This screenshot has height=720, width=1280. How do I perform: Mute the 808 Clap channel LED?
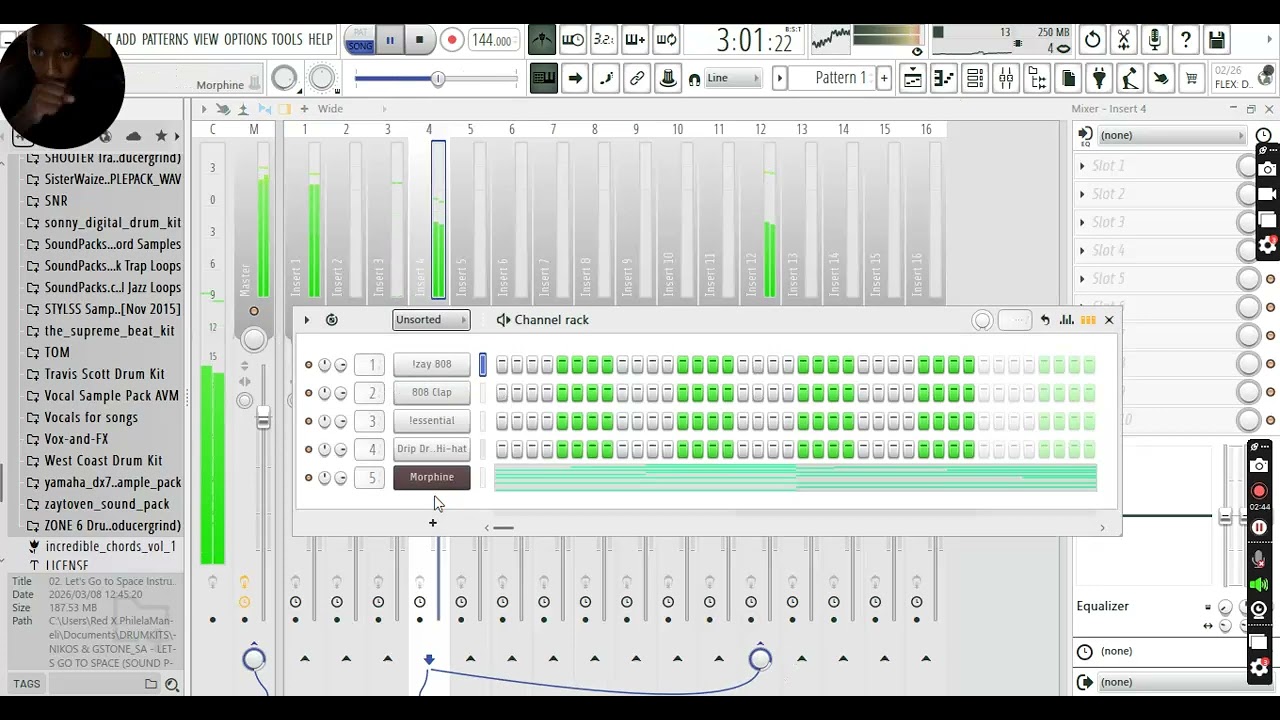pos(308,393)
